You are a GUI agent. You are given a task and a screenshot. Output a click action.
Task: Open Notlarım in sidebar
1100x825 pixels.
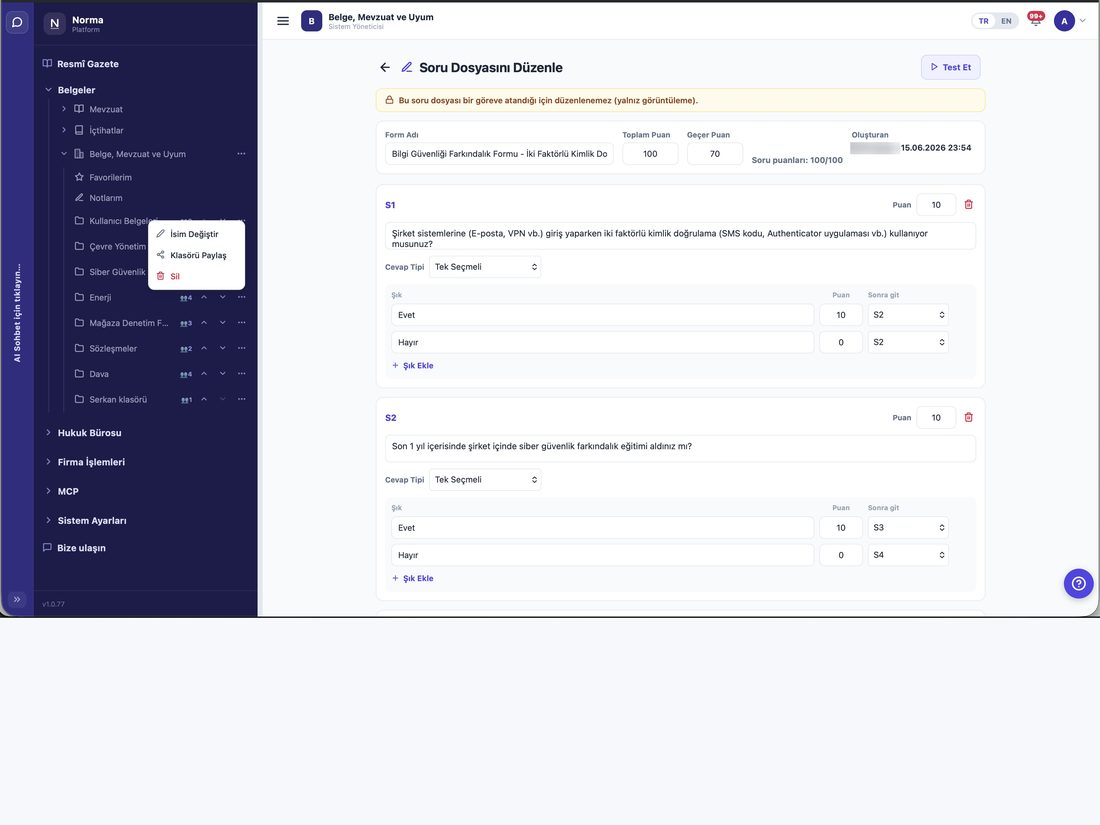[106, 198]
